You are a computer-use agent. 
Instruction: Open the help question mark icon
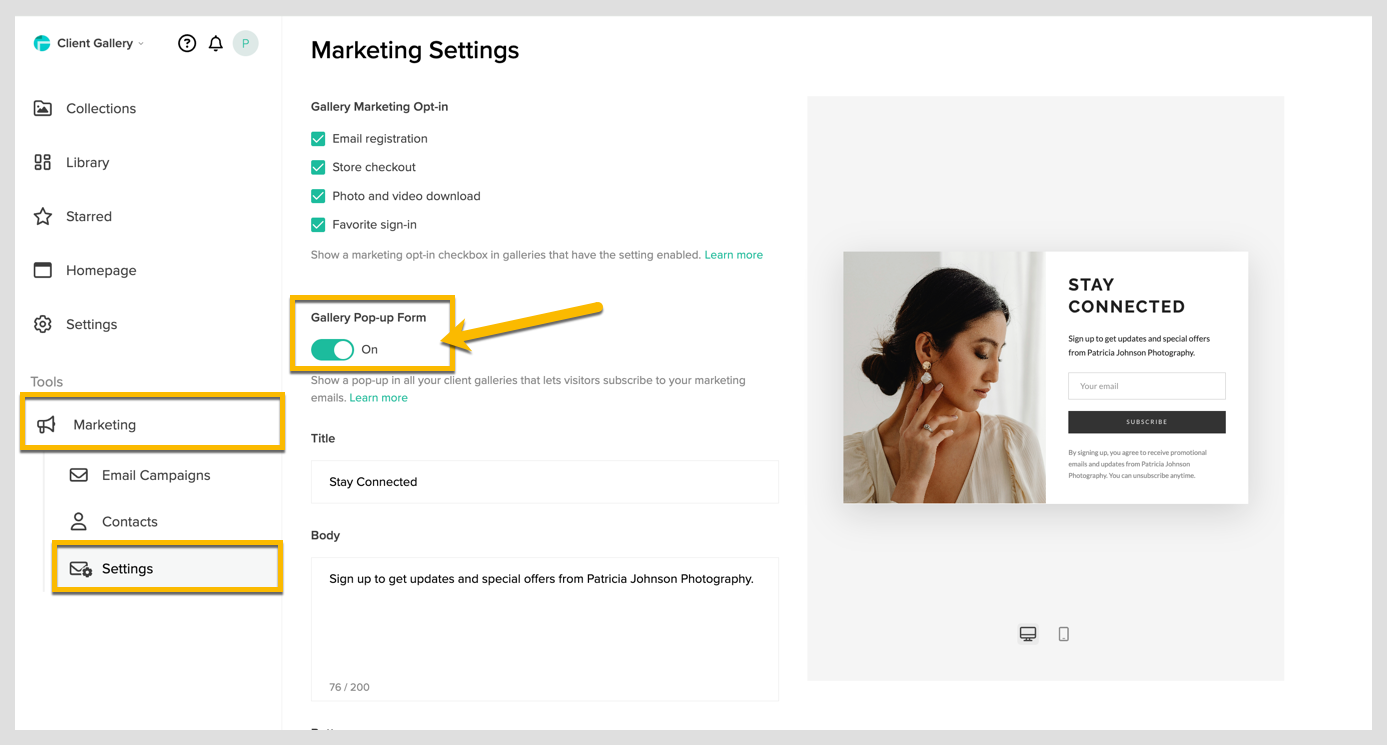point(187,43)
